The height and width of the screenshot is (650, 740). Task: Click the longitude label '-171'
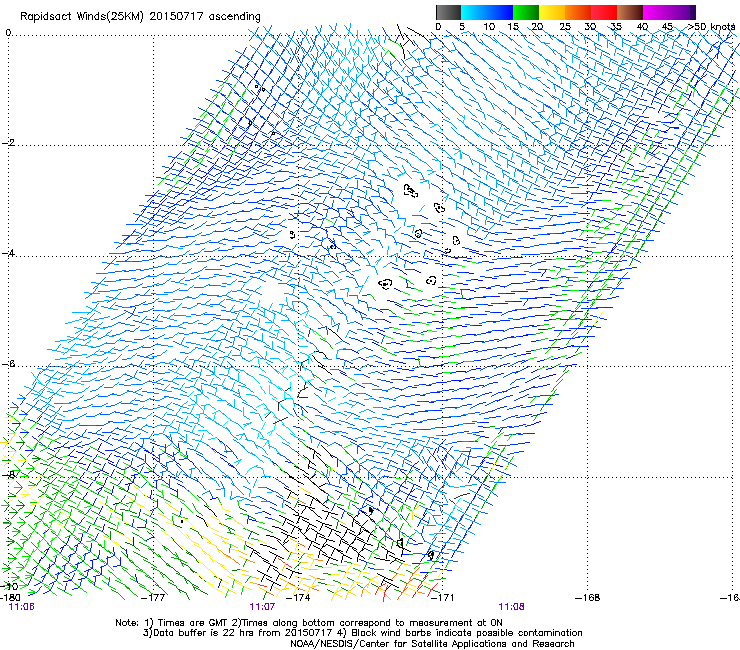[443, 597]
